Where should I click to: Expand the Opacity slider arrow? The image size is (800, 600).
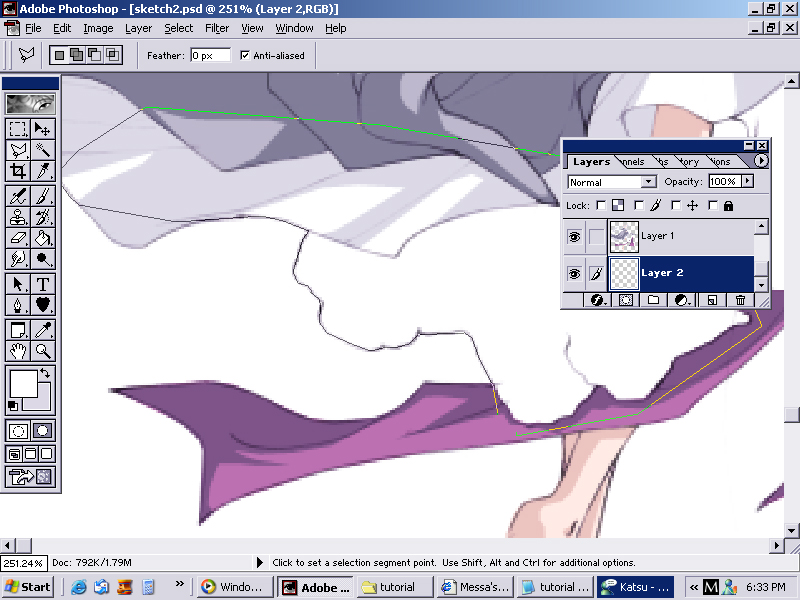tap(748, 181)
